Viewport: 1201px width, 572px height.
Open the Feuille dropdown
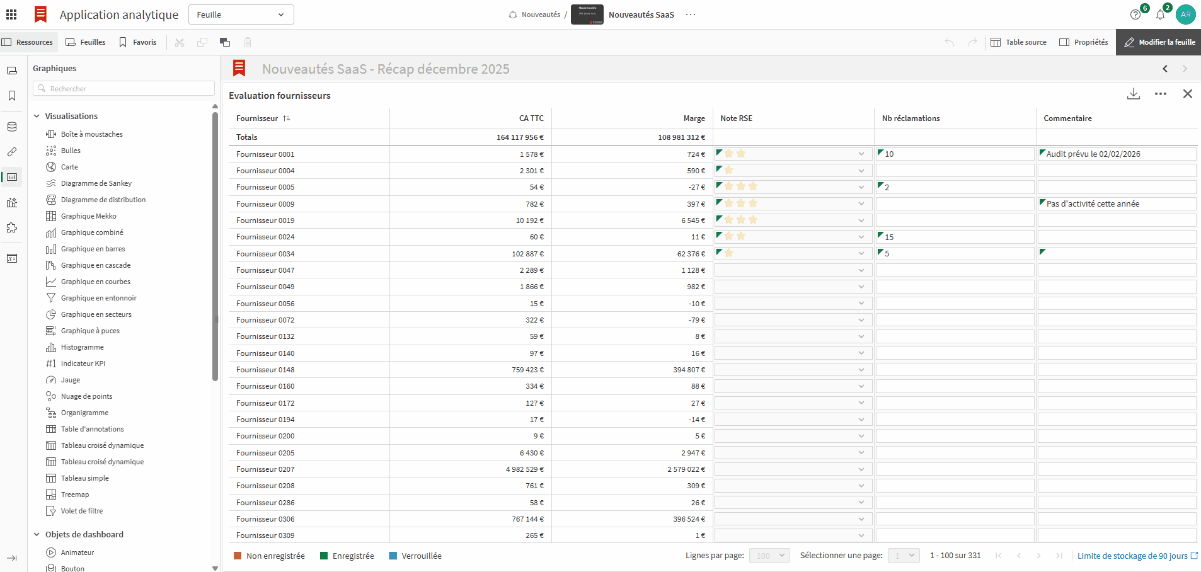[x=240, y=15]
